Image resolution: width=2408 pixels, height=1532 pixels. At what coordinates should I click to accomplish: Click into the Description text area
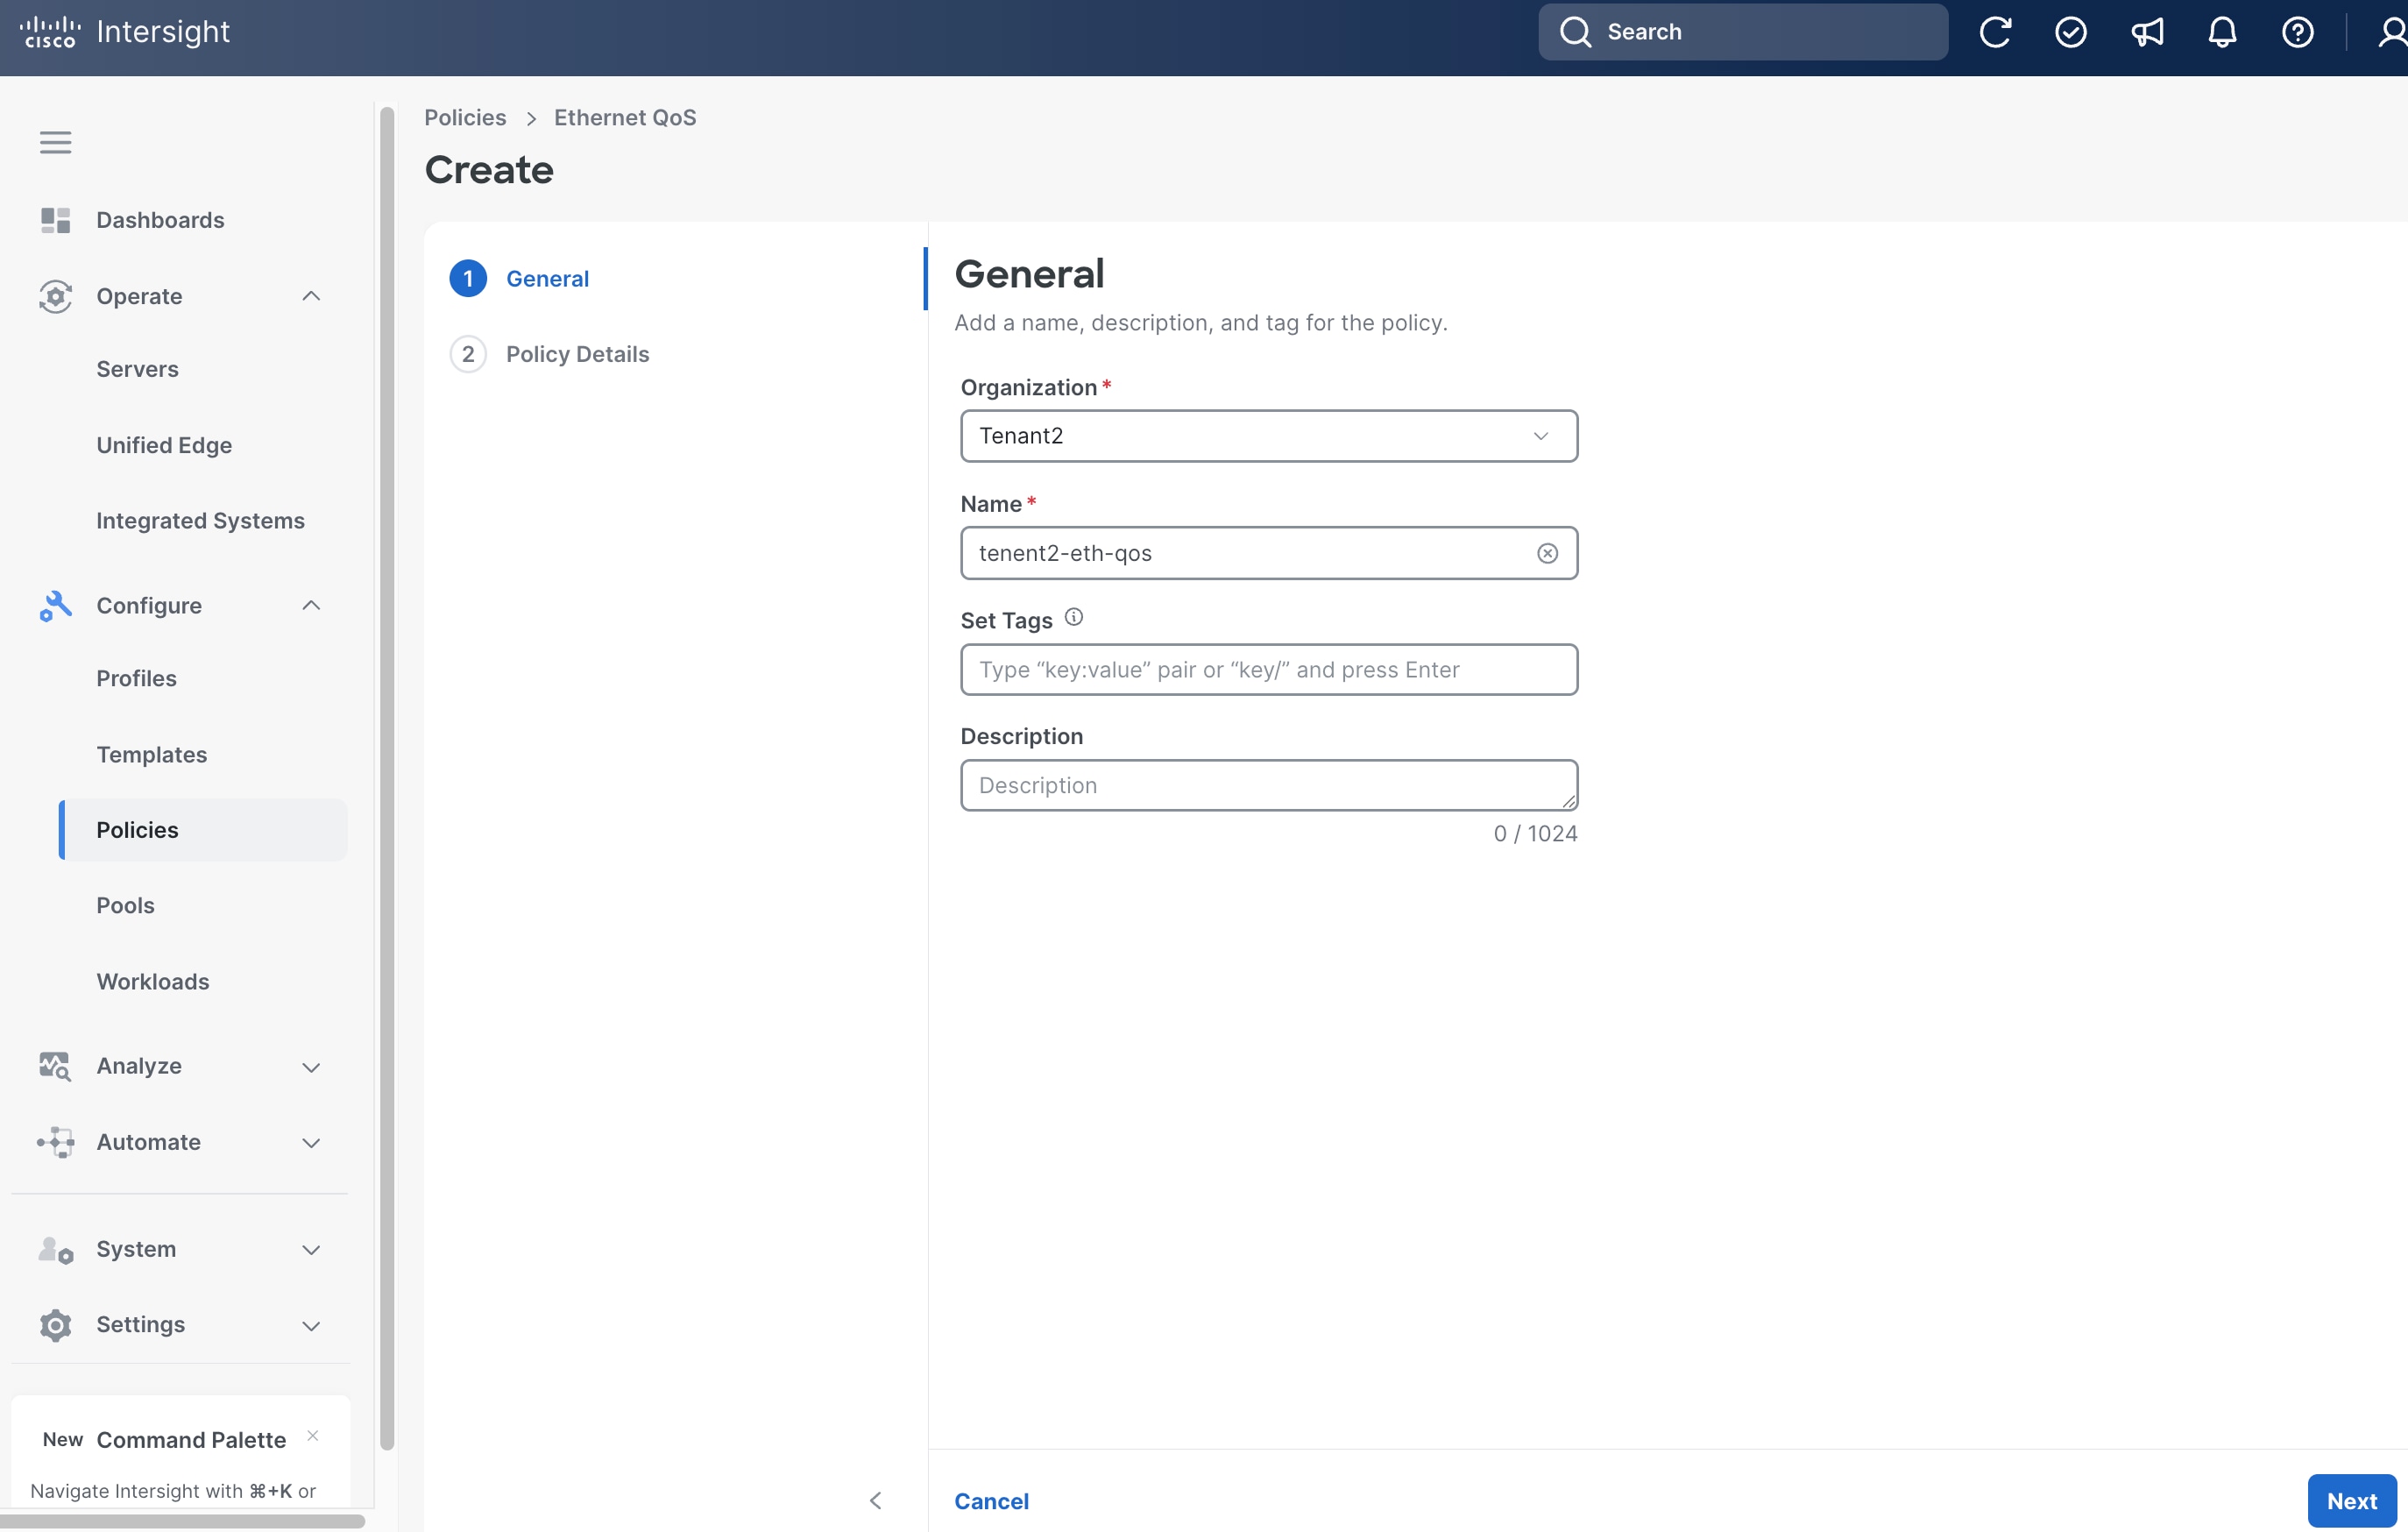pos(1269,785)
